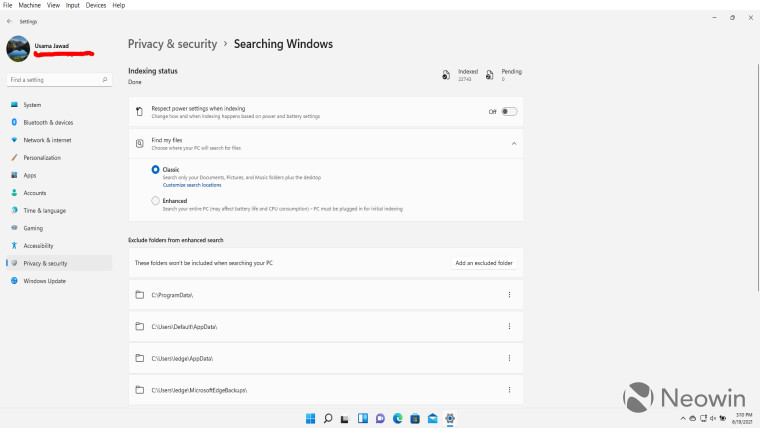The image size is (760, 428).
Task: Open Accessibility settings category
Action: pos(59,246)
